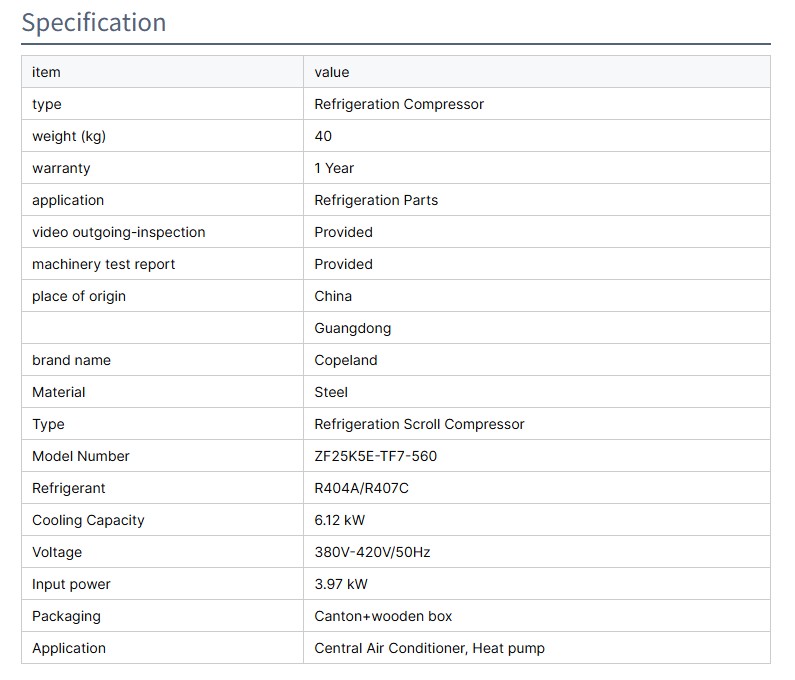Viewport: 795px width, 680px height.
Task: Click the Guangdong cell
Action: pos(353,328)
